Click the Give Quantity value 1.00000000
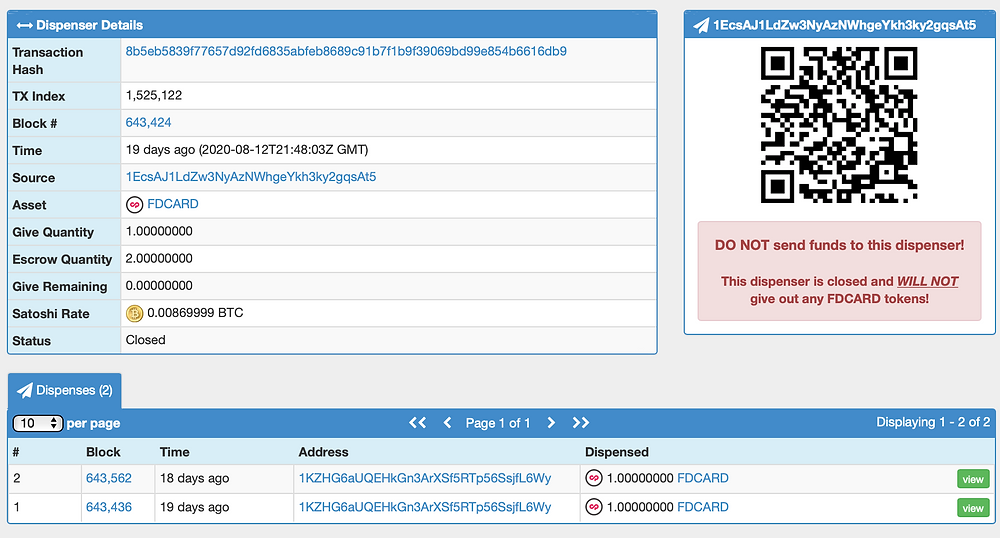1000x538 pixels. pos(159,231)
